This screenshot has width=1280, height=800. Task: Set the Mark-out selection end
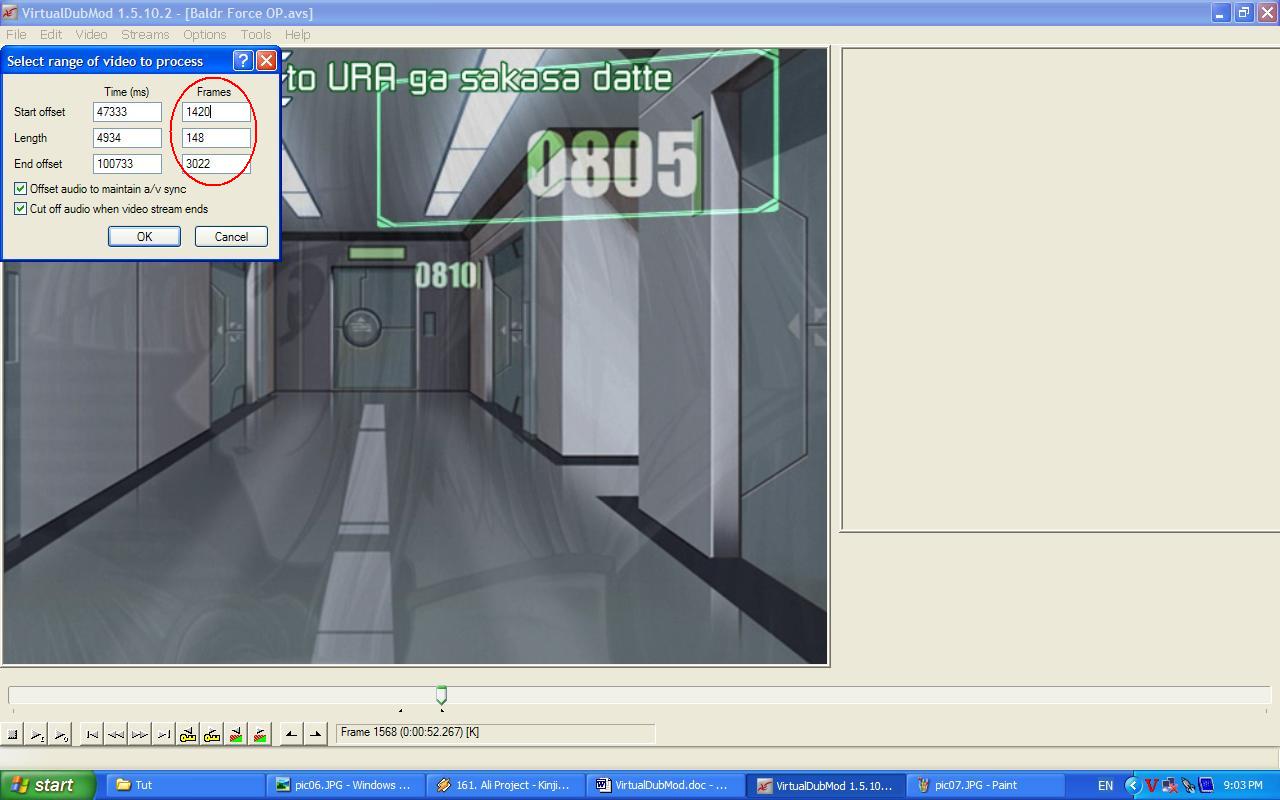point(315,734)
